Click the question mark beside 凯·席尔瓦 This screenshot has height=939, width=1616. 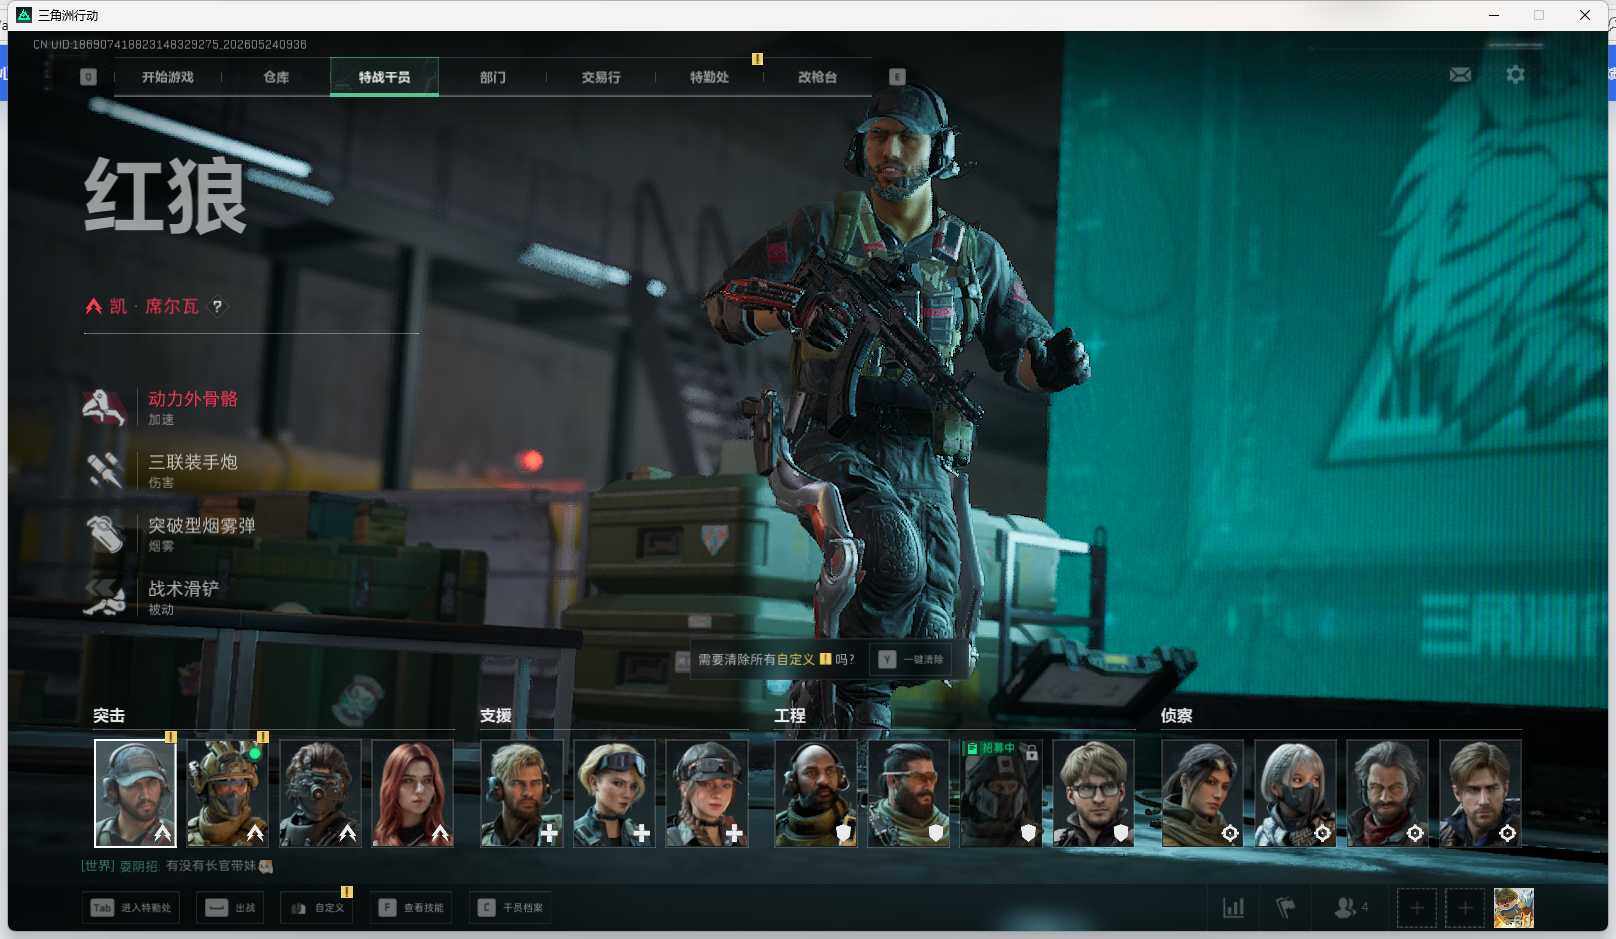coord(217,307)
